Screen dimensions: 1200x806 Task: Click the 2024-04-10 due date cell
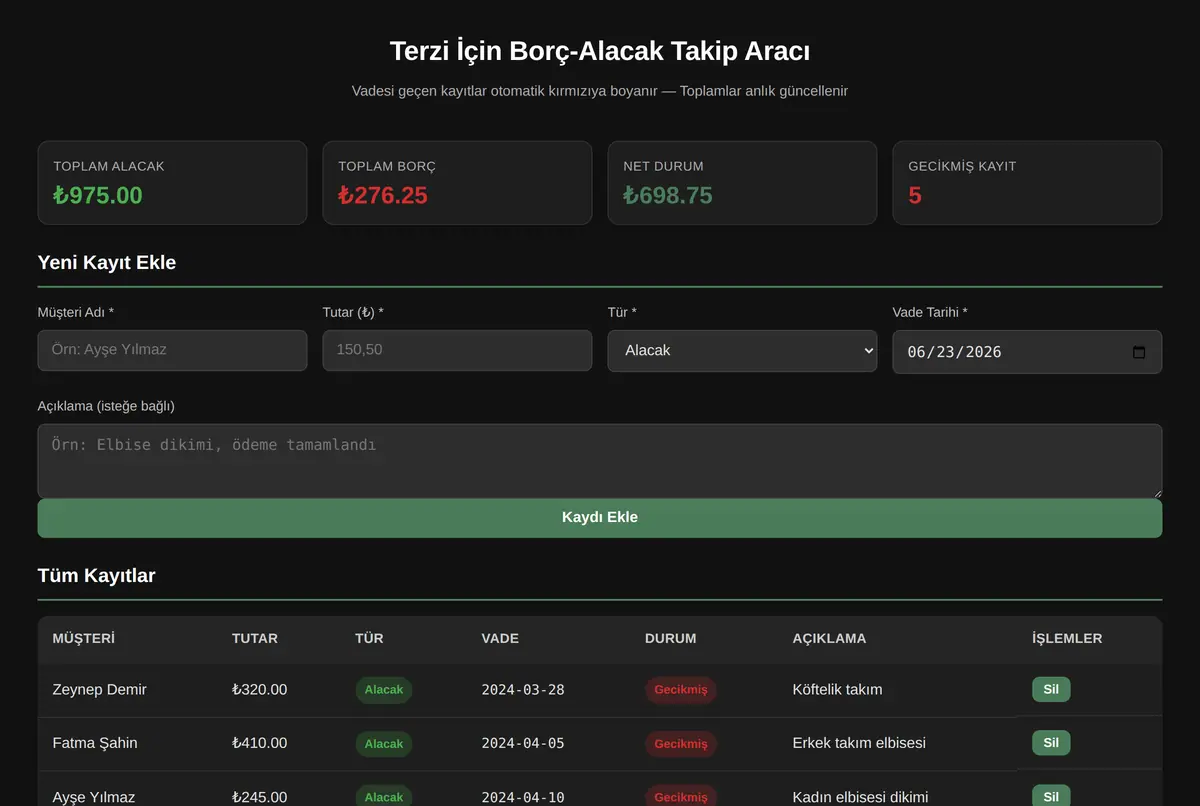pos(523,797)
